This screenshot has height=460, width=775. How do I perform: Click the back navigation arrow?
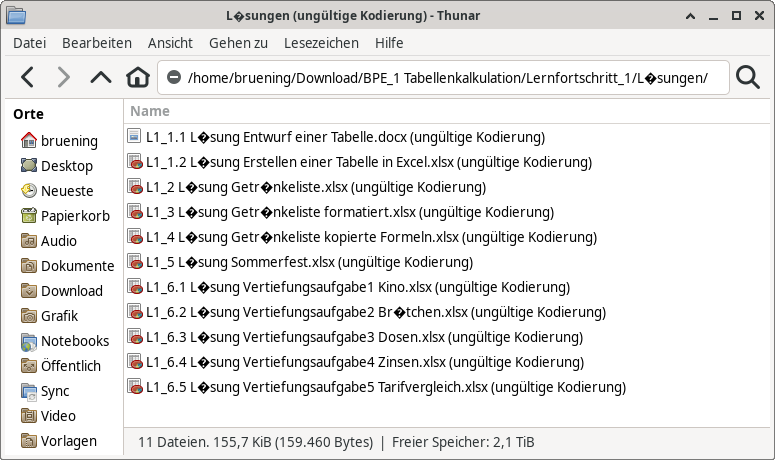point(28,77)
